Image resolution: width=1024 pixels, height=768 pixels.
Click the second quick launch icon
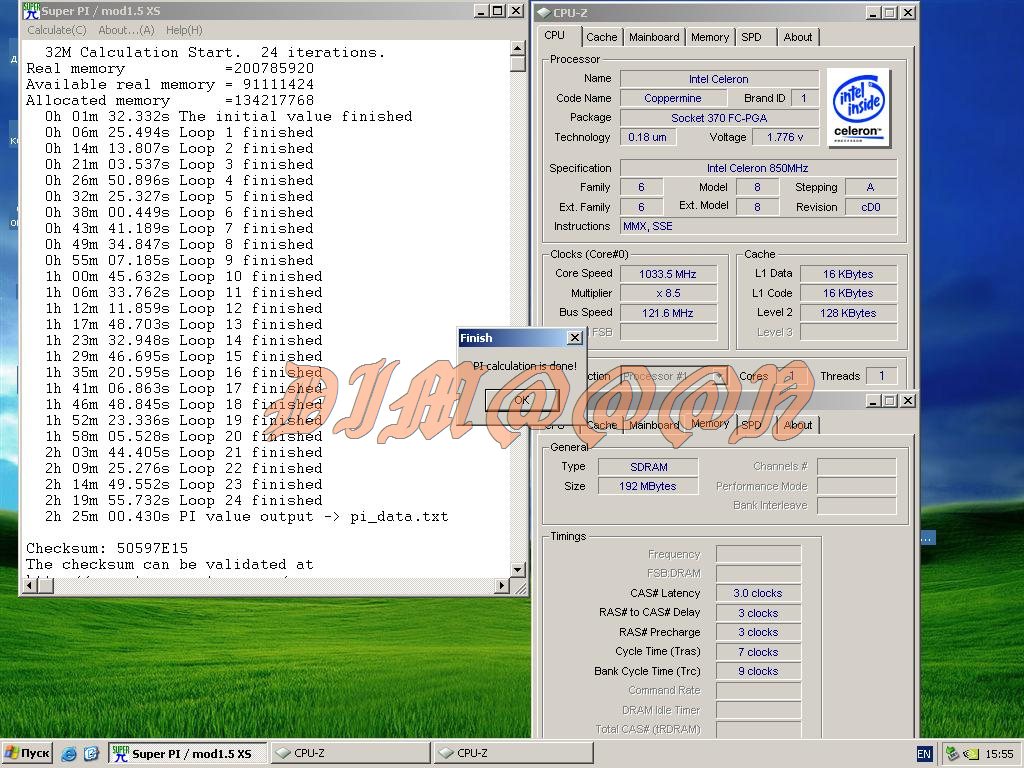[91, 754]
